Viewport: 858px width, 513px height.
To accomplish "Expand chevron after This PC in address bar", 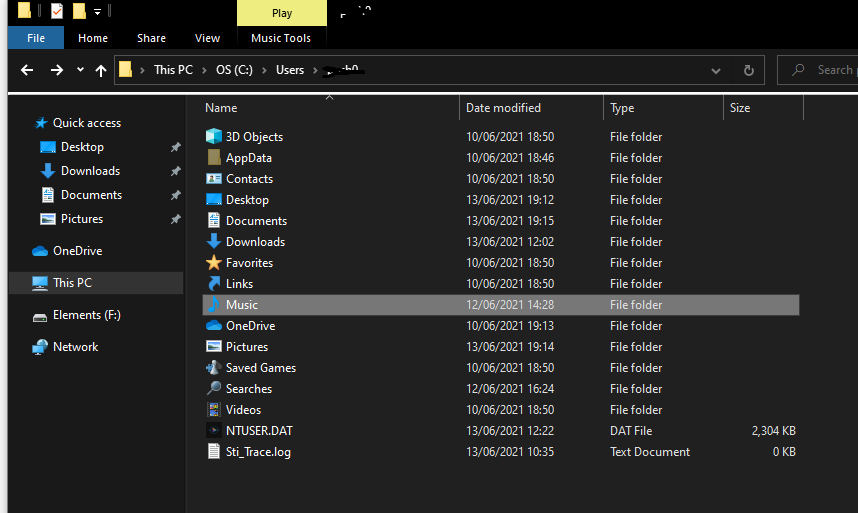I will click(x=204, y=70).
